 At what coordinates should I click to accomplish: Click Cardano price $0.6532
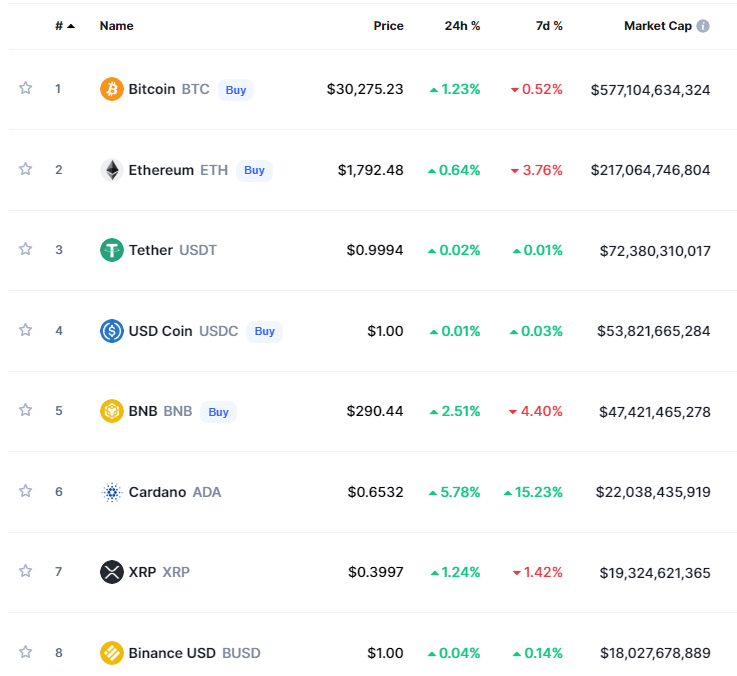point(375,492)
